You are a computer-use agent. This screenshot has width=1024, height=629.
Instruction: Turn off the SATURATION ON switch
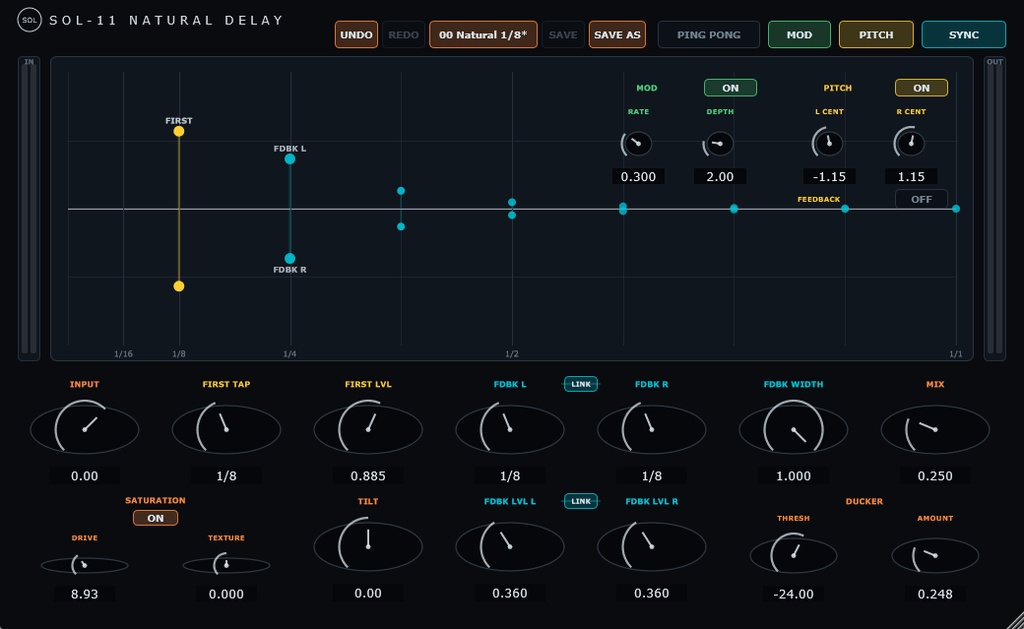pos(155,518)
